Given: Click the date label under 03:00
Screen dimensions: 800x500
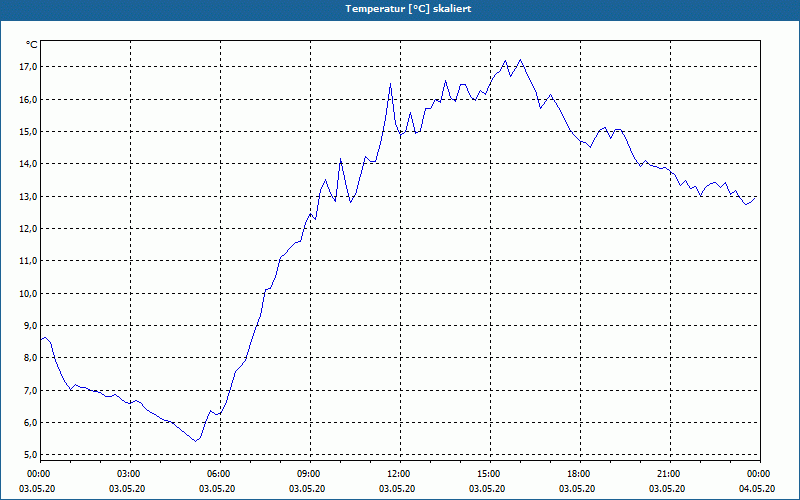Looking at the screenshot, I should click(x=127, y=489).
